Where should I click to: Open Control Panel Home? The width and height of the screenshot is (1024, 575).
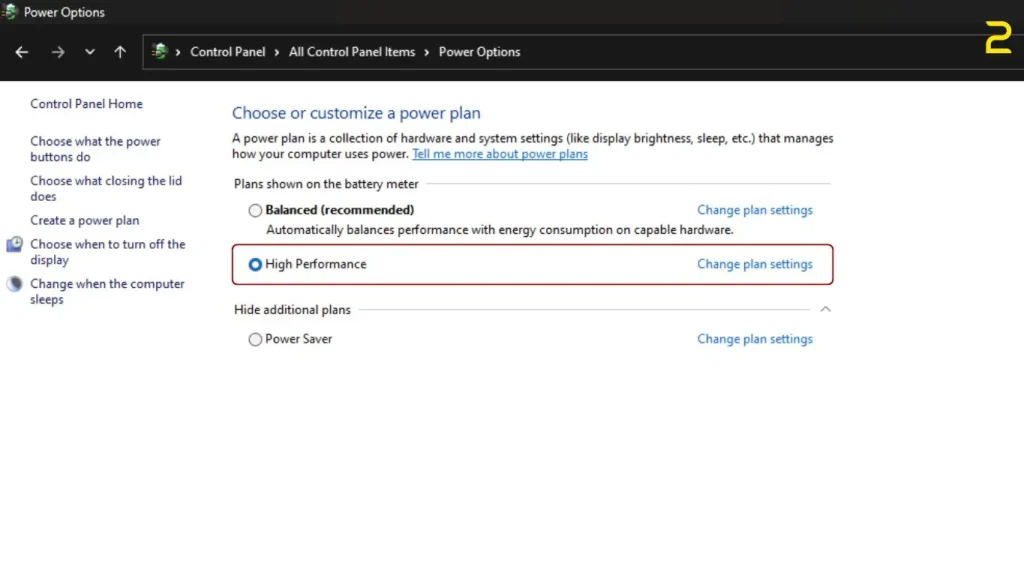86,104
